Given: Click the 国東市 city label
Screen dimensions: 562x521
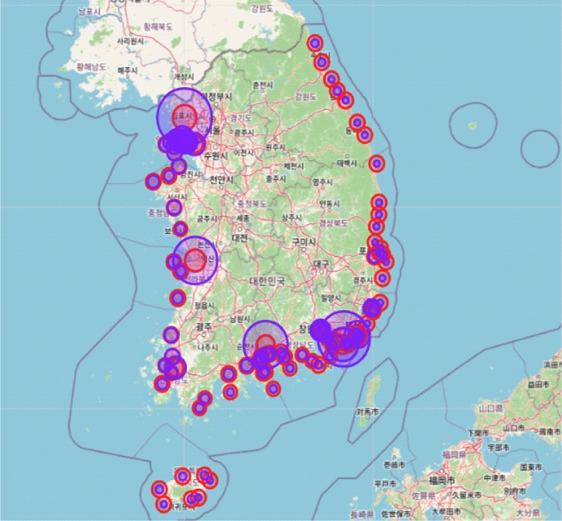Looking at the screenshot, I should [531, 467].
